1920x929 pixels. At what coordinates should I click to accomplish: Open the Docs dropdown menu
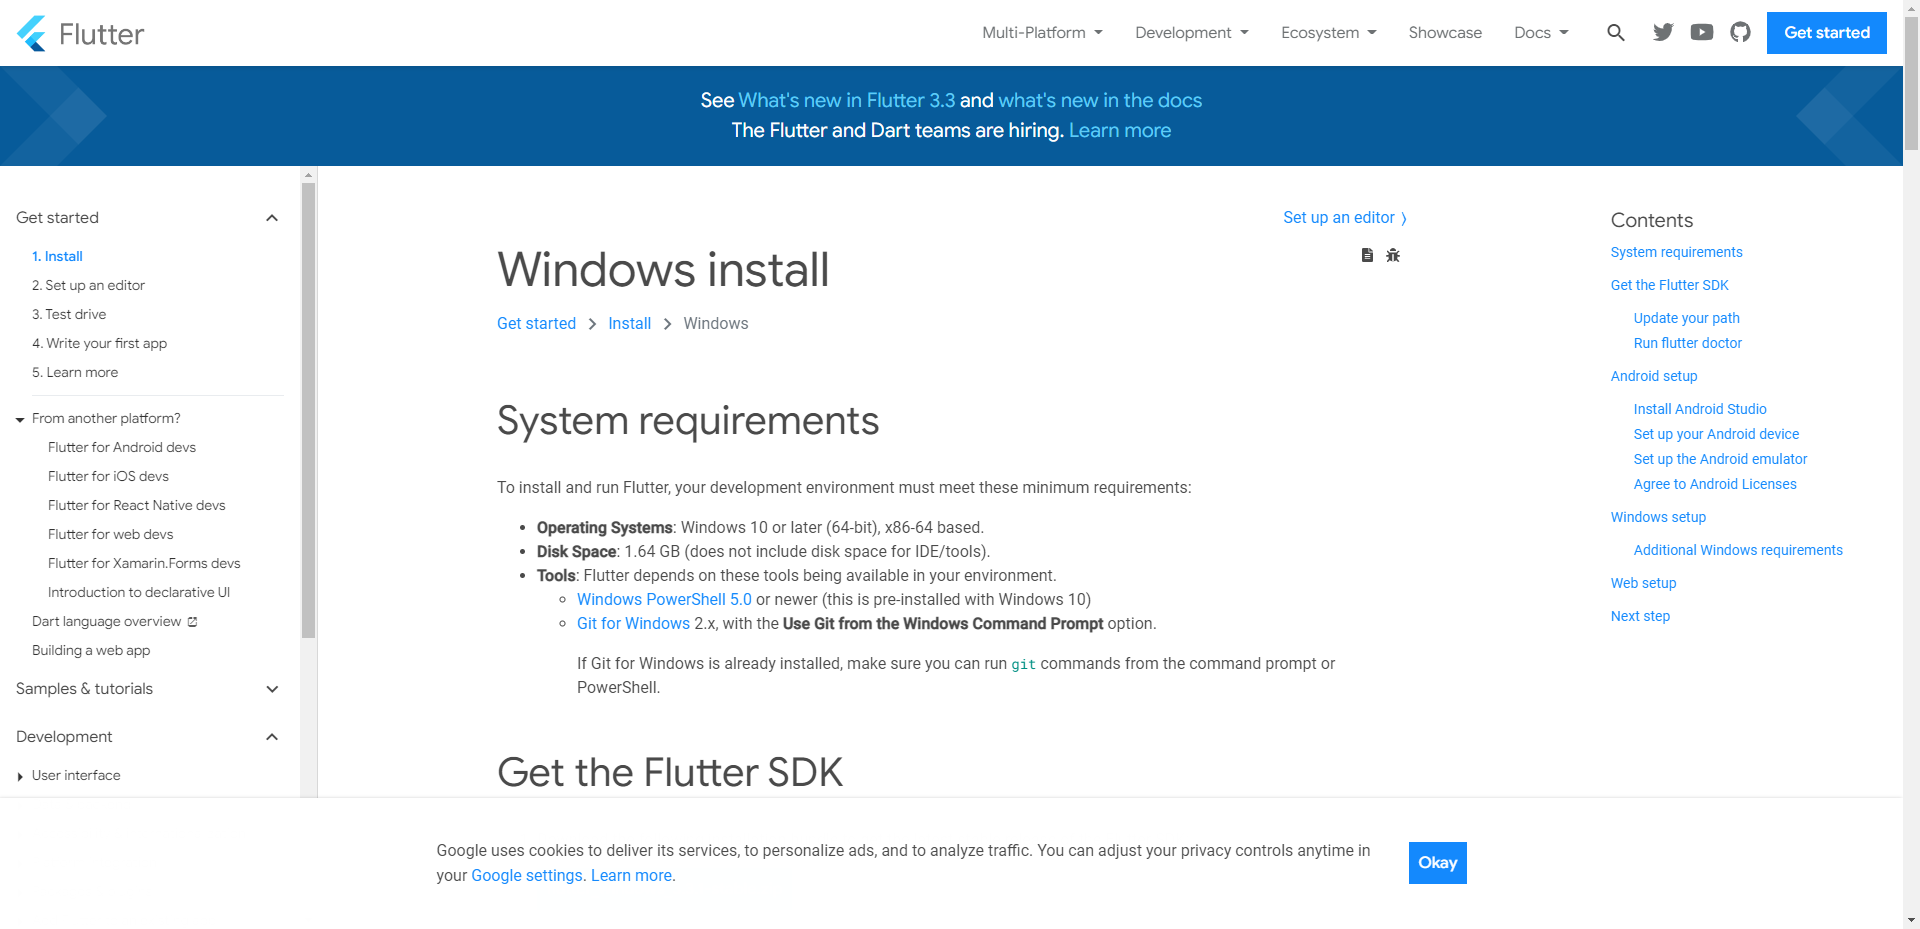click(1541, 32)
